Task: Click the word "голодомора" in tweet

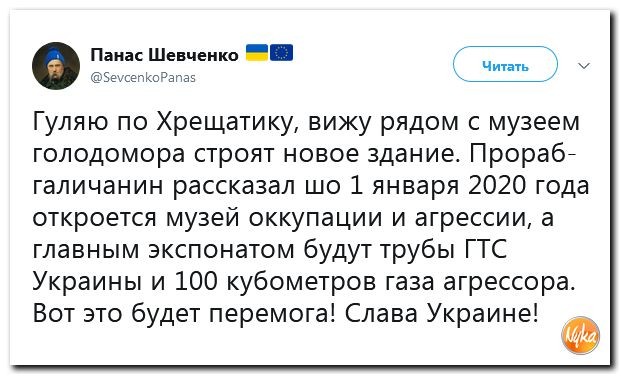Action: click(x=109, y=155)
